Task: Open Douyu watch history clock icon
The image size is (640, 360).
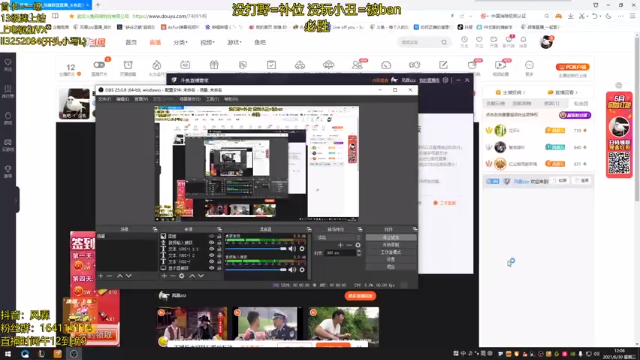Action: coord(464,40)
